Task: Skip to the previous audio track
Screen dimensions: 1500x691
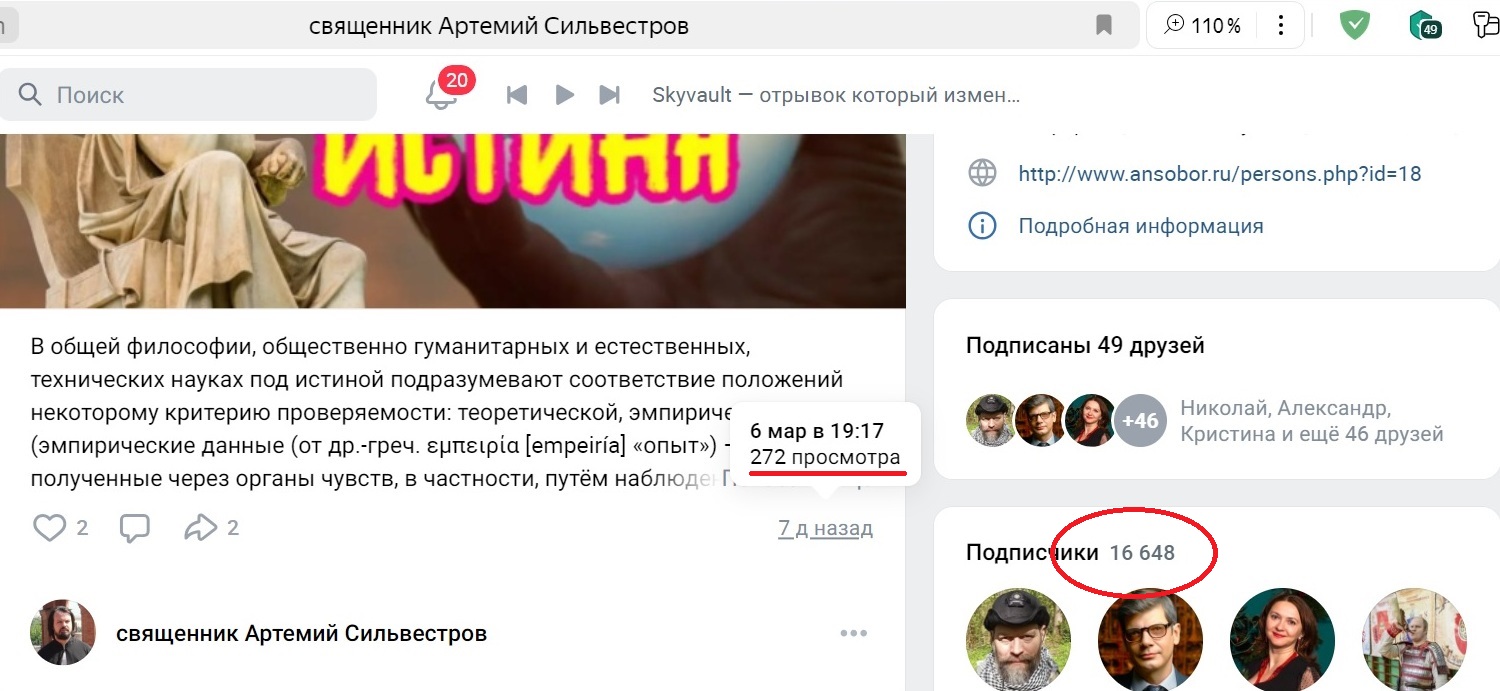Action: 517,95
